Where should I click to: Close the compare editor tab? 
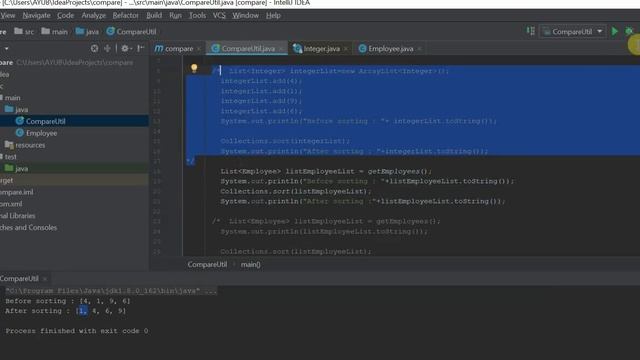click(x=199, y=49)
